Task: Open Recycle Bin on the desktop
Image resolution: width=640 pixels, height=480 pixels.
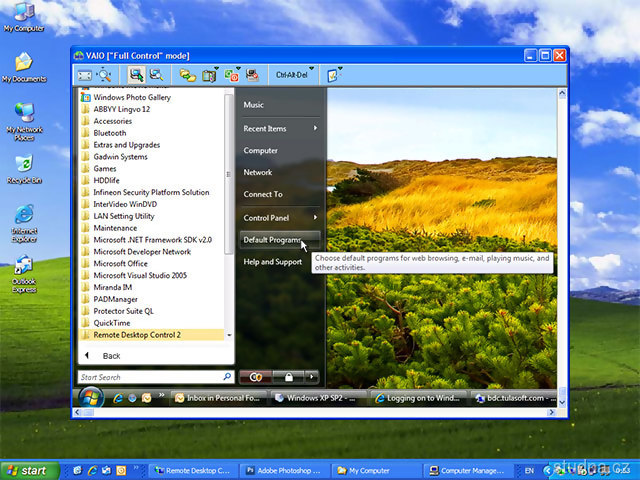Action: tap(23, 165)
